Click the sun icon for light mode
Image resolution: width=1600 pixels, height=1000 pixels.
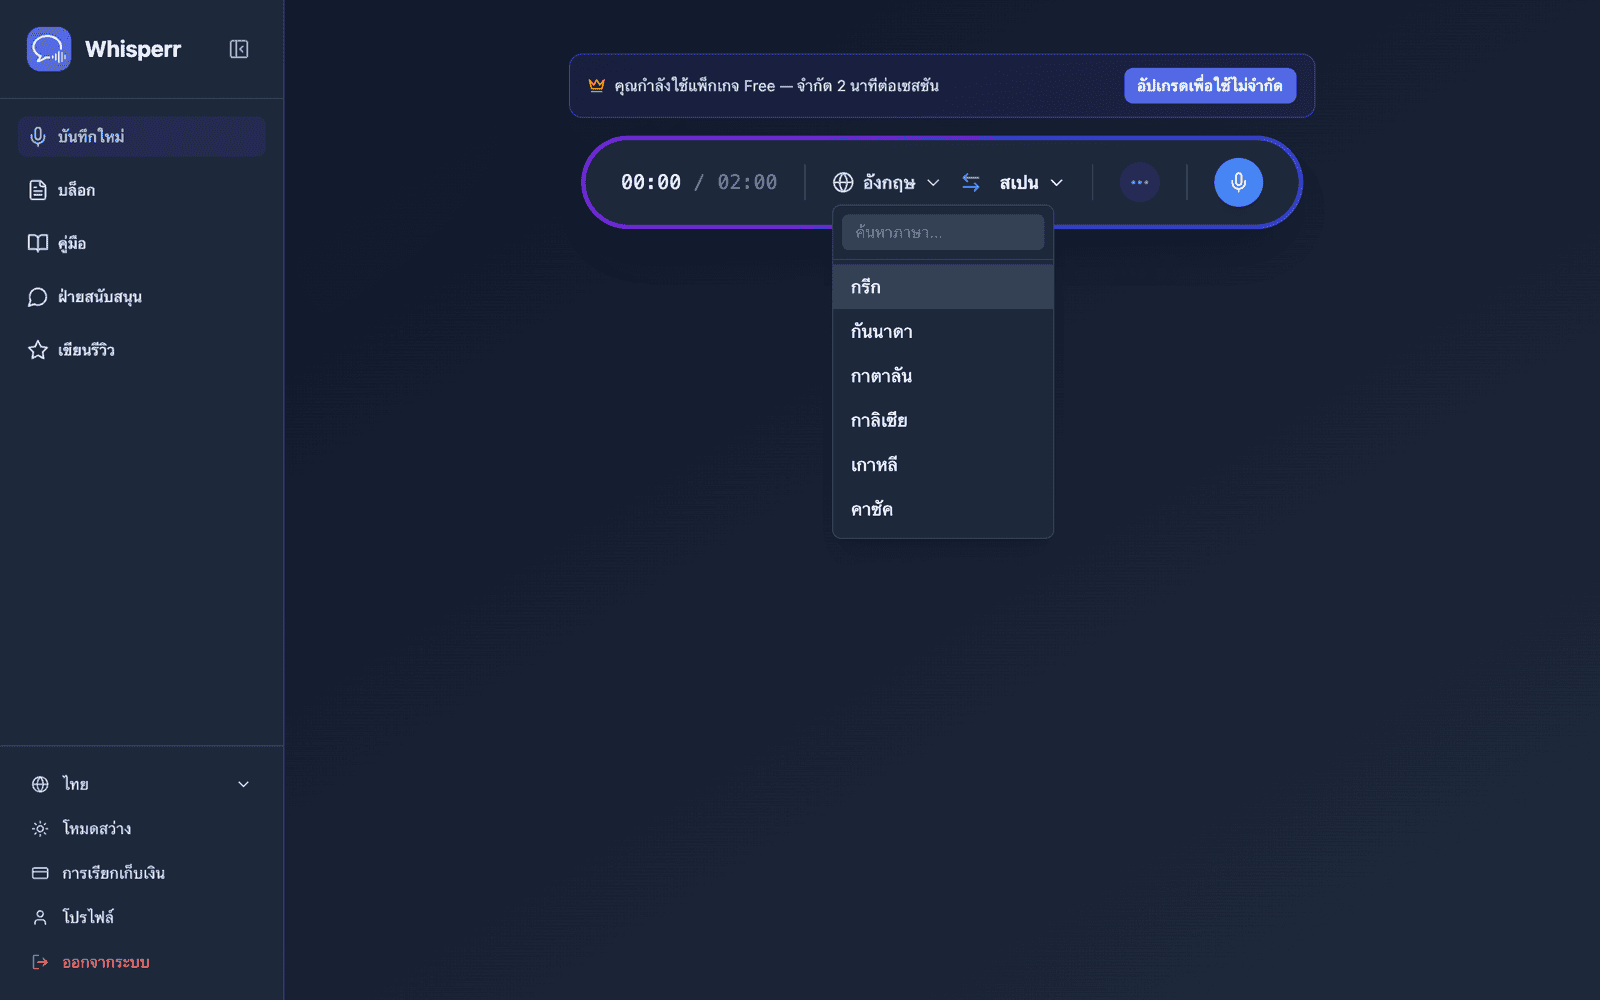click(40, 829)
